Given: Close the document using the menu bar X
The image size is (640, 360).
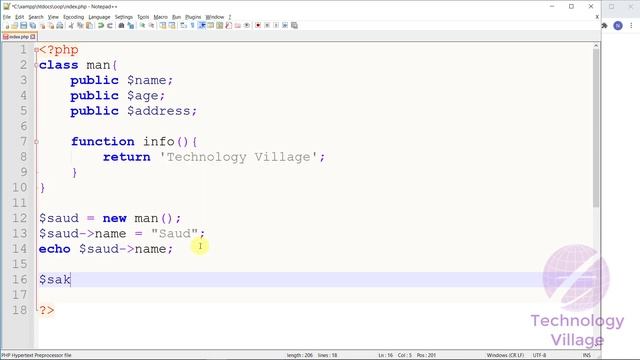Looking at the screenshot, I should [x=597, y=17].
